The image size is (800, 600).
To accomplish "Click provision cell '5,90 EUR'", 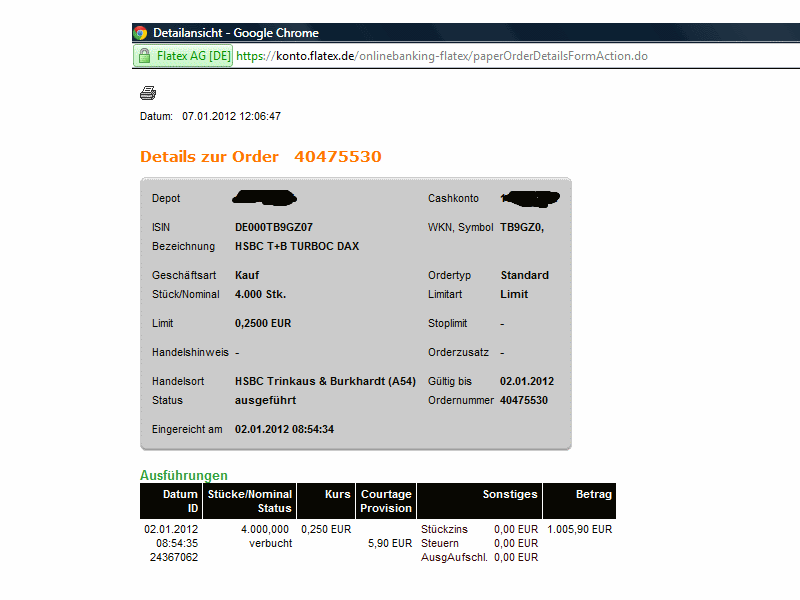I will [x=390, y=543].
